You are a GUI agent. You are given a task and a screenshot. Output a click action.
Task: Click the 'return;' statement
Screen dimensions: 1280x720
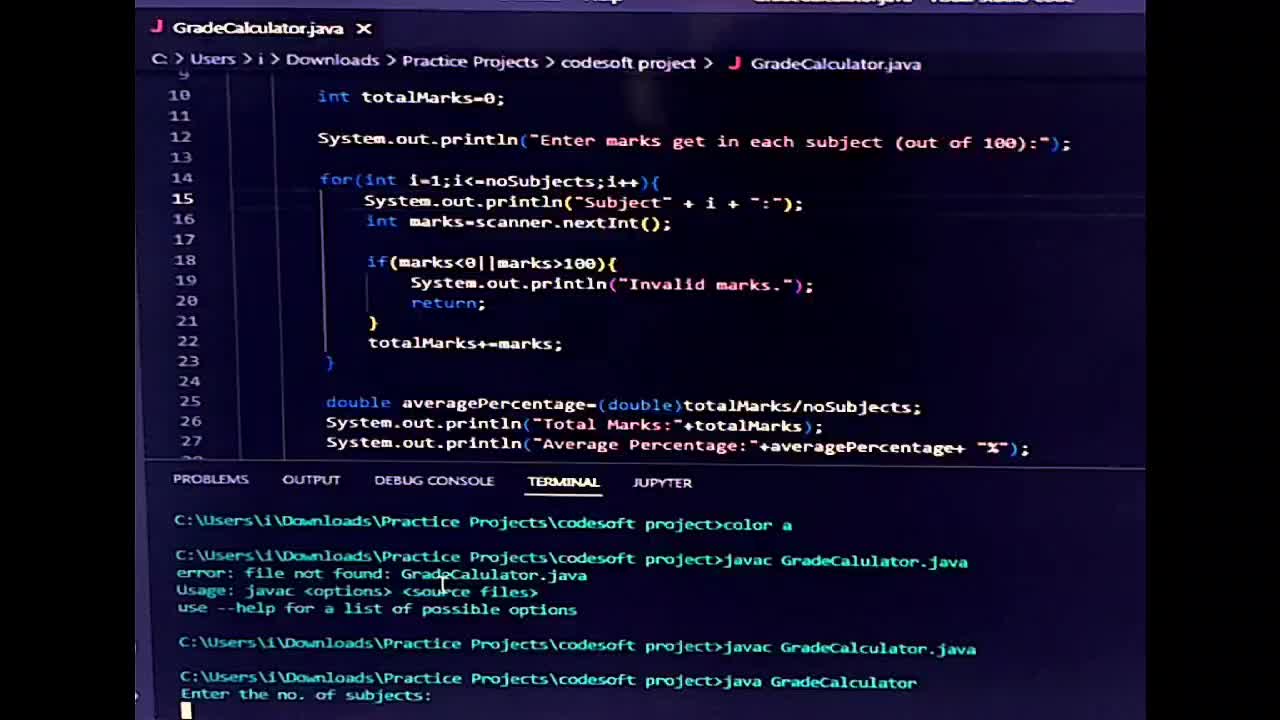[x=448, y=303]
